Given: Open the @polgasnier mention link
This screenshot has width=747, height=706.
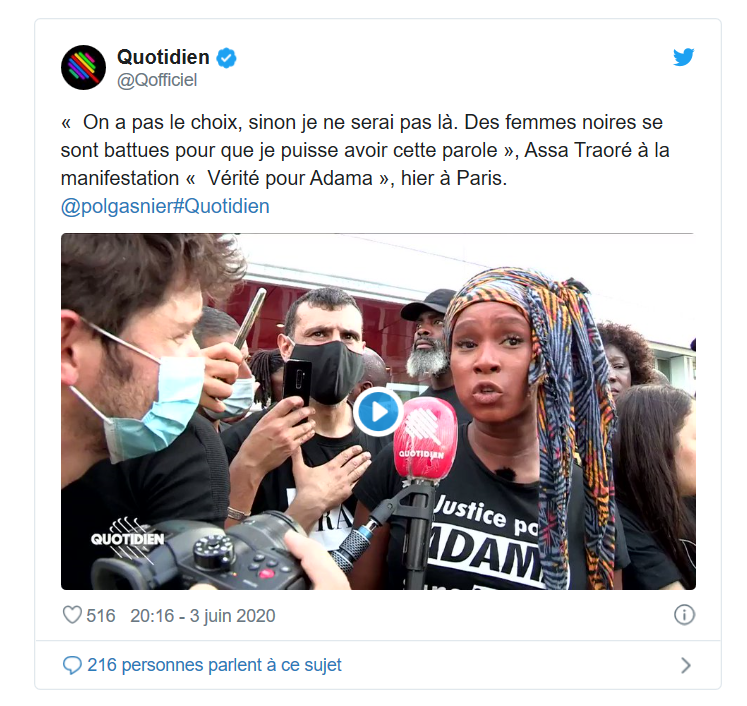Looking at the screenshot, I should tap(116, 206).
